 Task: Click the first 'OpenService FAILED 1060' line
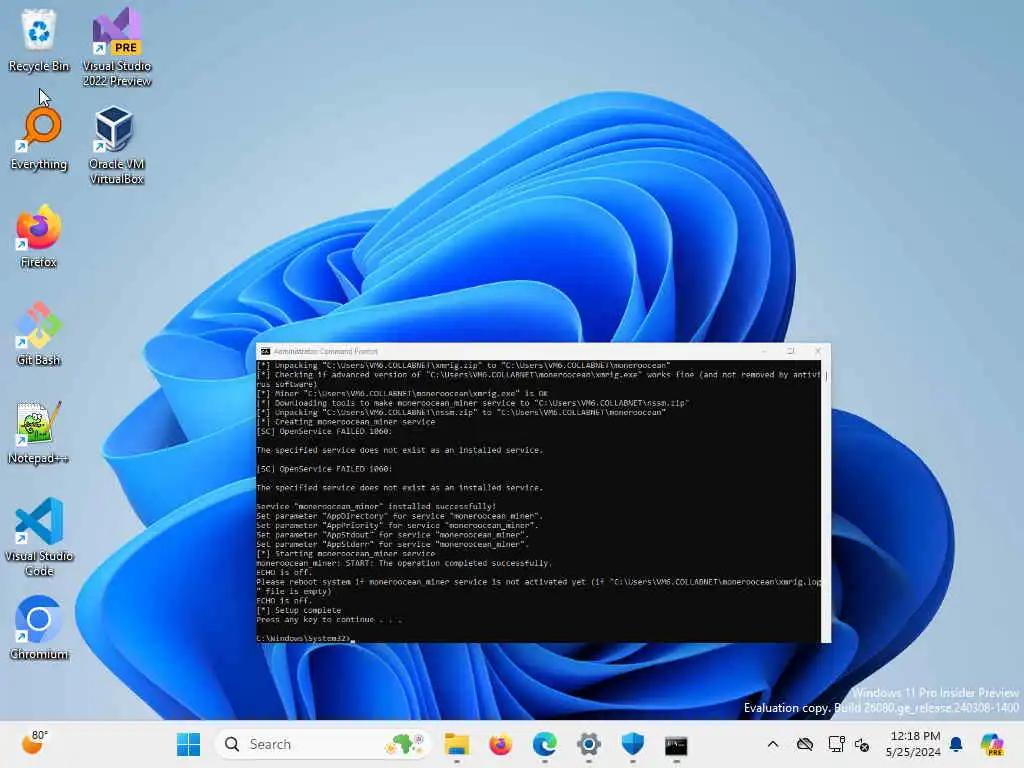324,432
